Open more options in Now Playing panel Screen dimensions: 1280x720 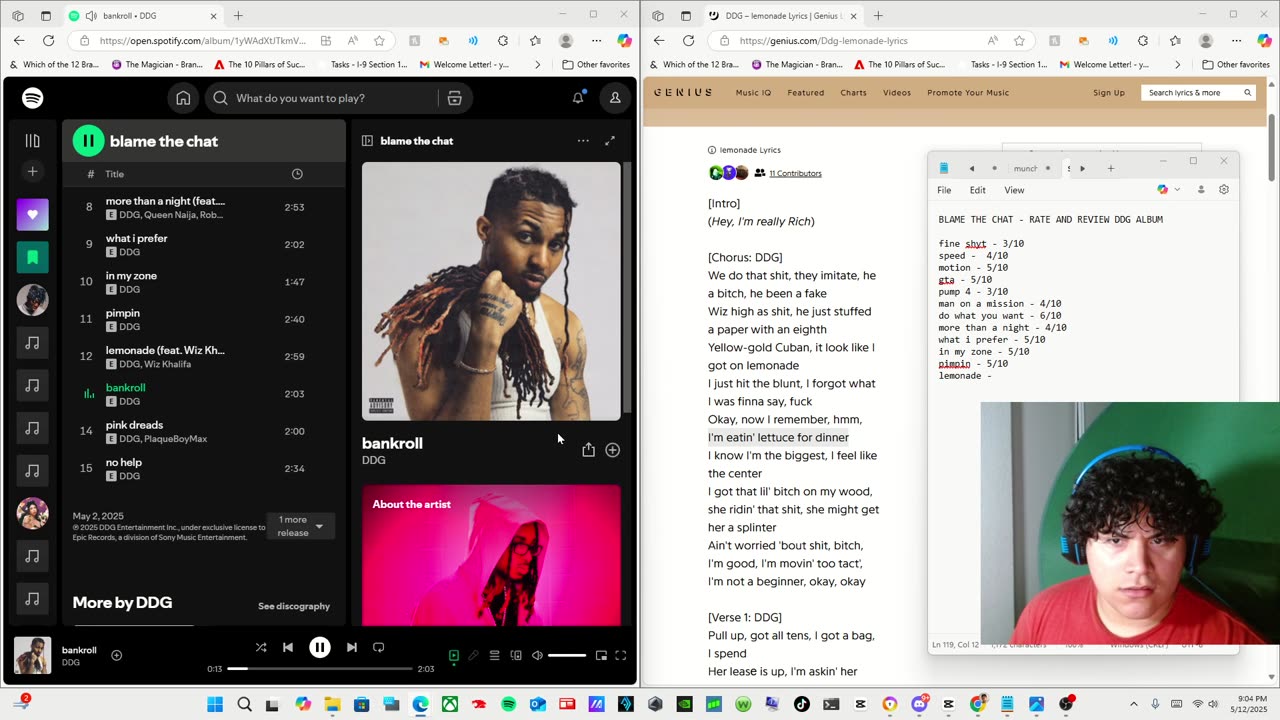click(x=583, y=141)
